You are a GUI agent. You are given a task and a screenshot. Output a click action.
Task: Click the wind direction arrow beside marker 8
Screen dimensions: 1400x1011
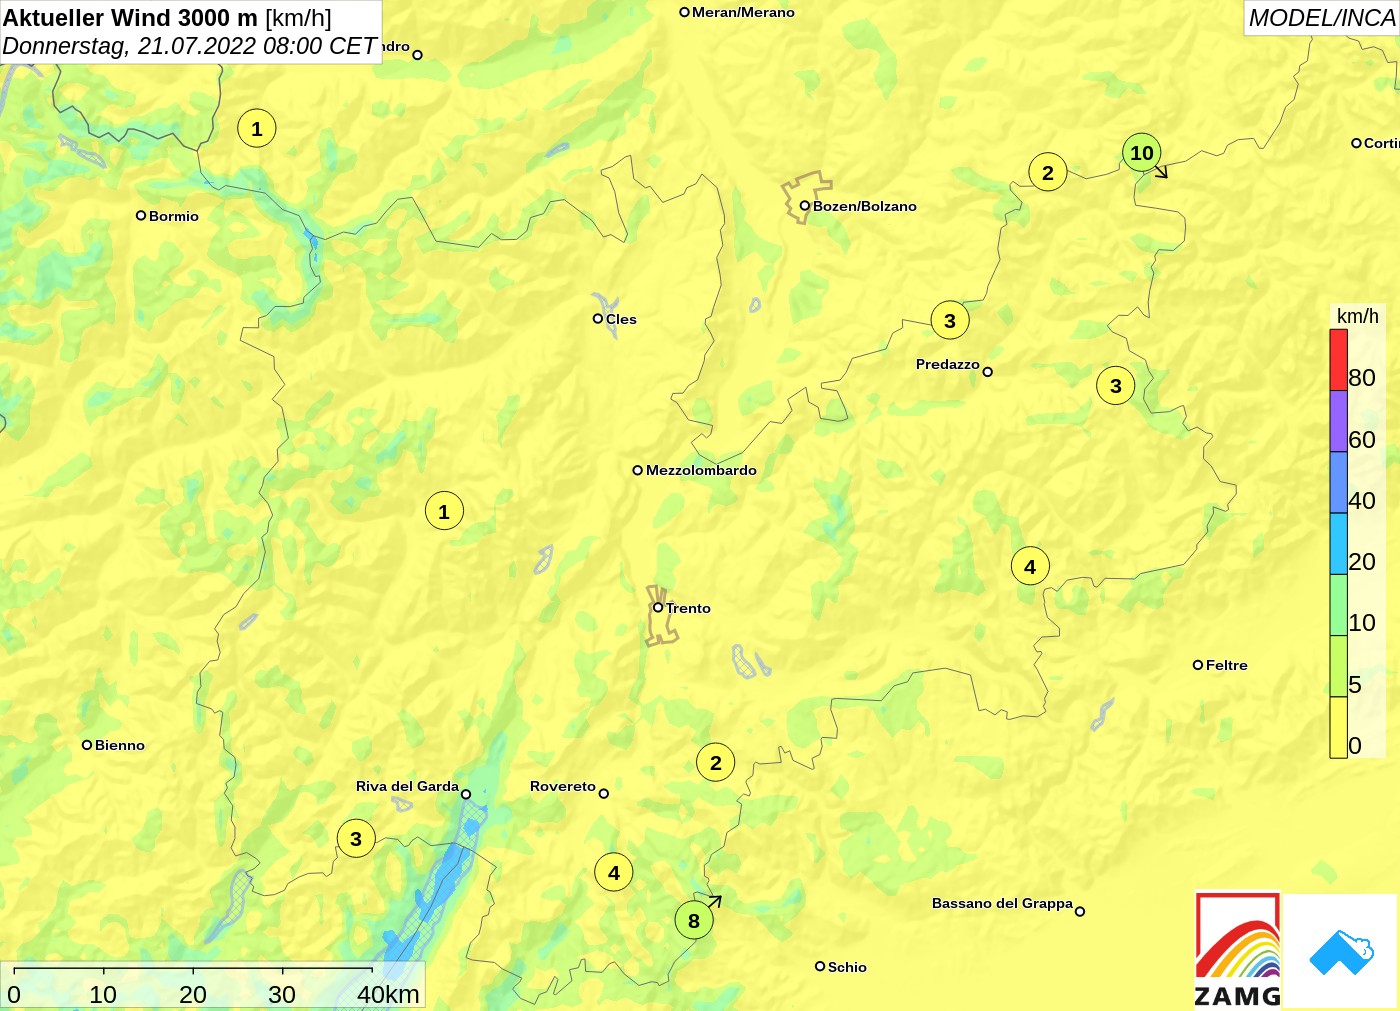[x=714, y=901]
